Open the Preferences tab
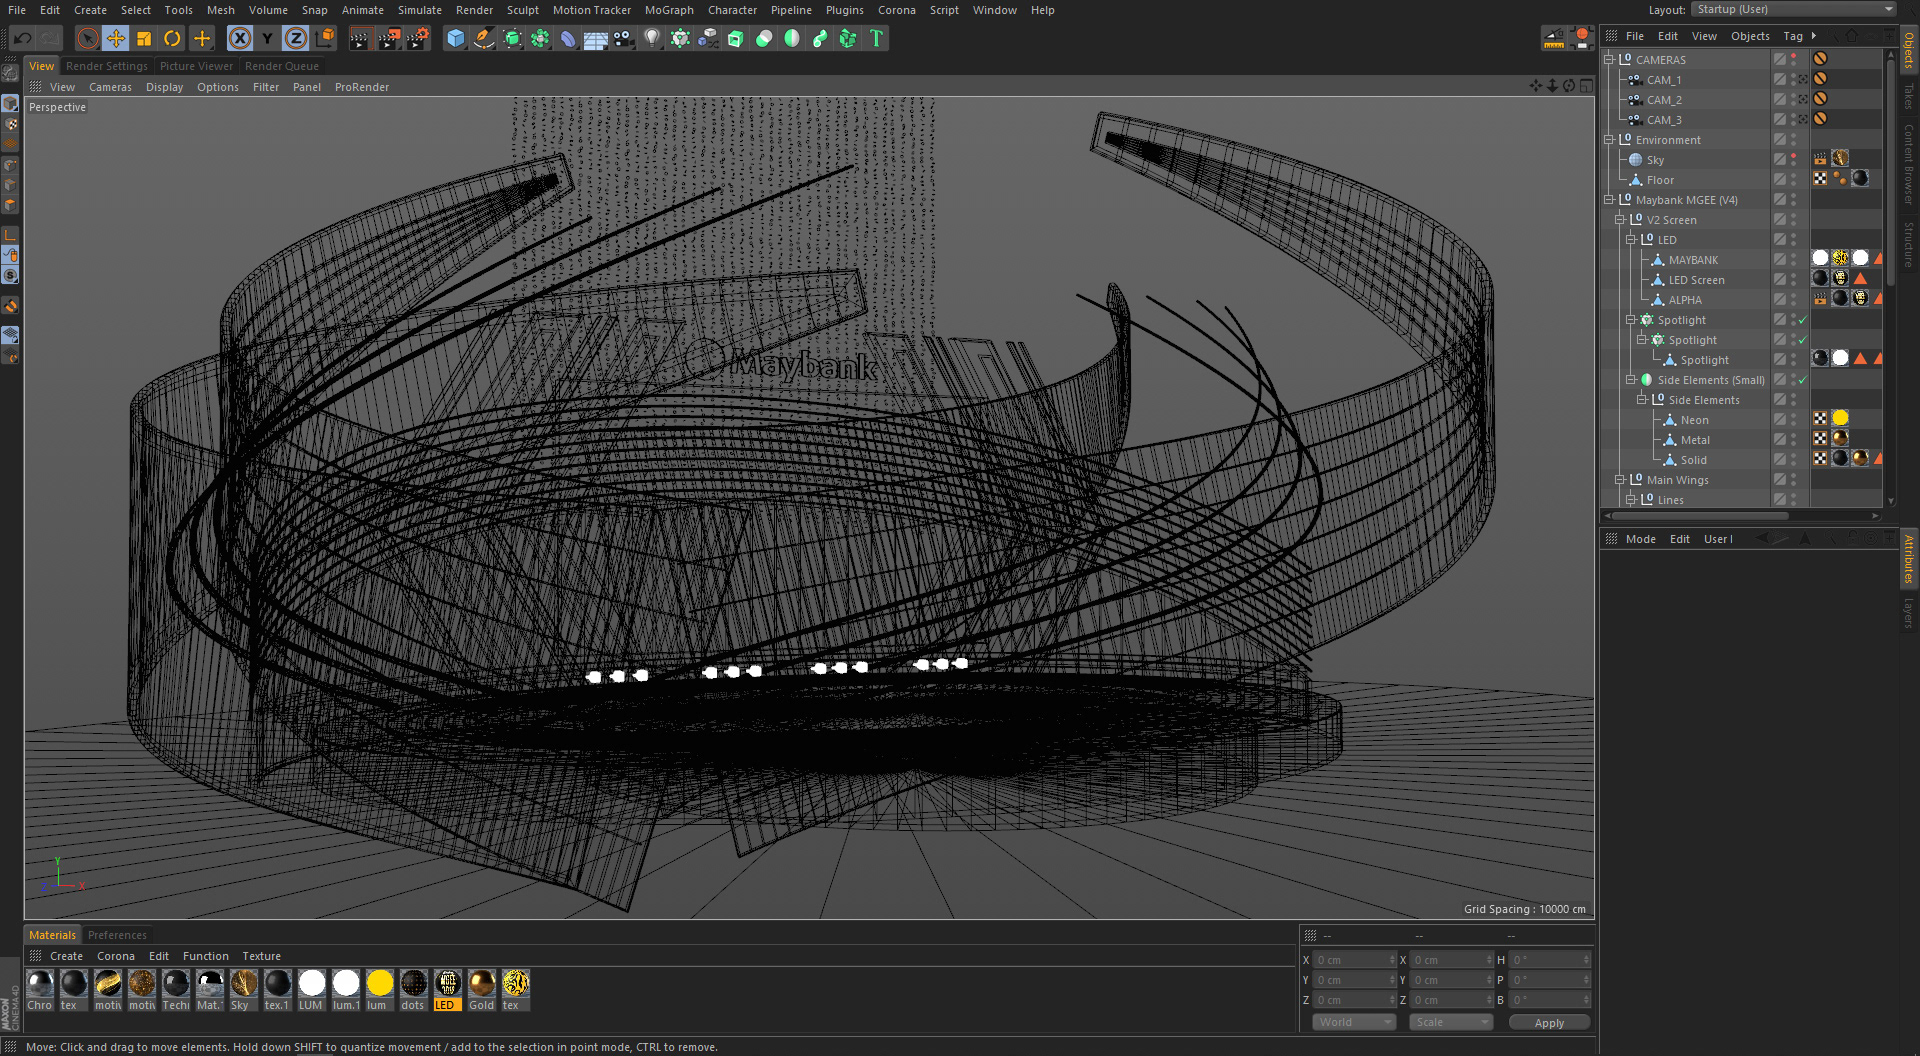 (117, 935)
